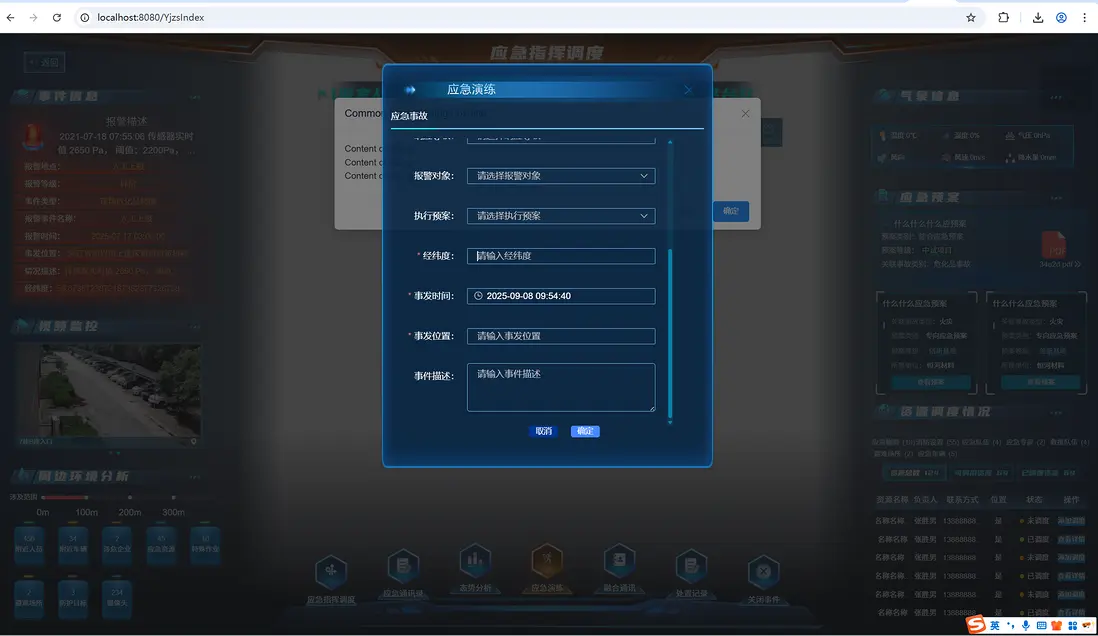Open the Sogou soft keyboard icon
This screenshot has width=1098, height=636.
[x=1041, y=625]
